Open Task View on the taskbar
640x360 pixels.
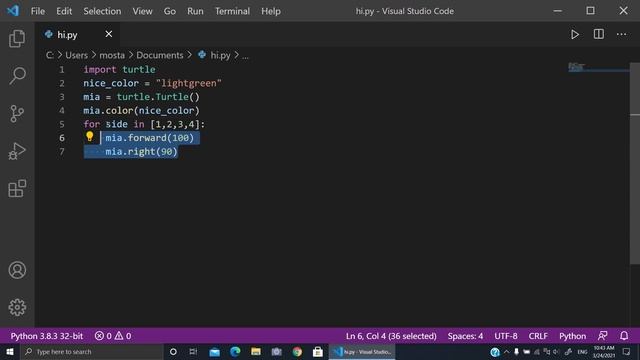(x=193, y=351)
